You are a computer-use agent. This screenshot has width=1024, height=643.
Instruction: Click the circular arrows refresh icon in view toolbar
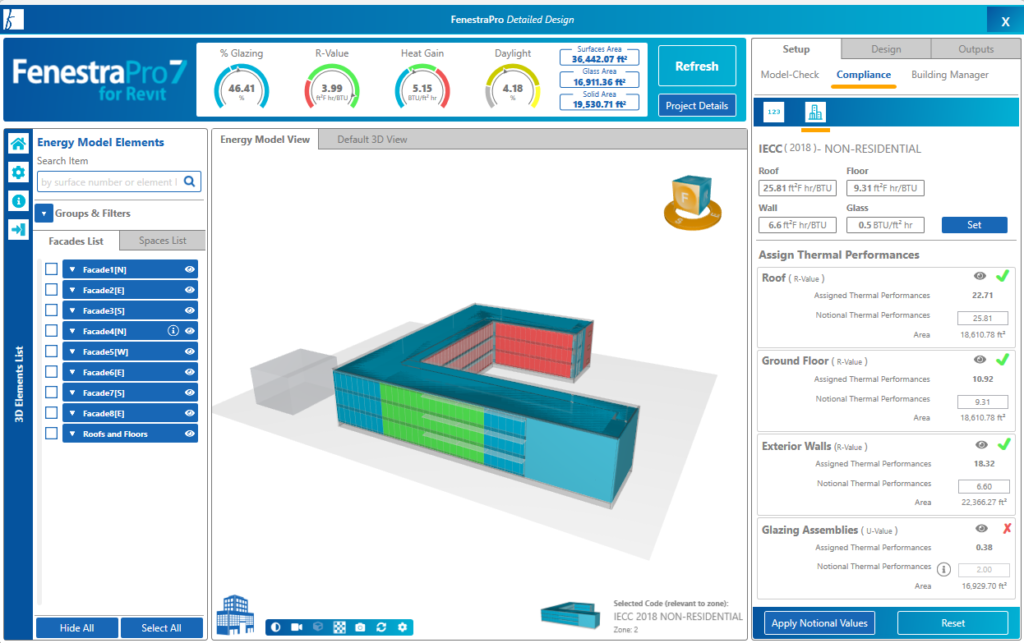[x=381, y=627]
